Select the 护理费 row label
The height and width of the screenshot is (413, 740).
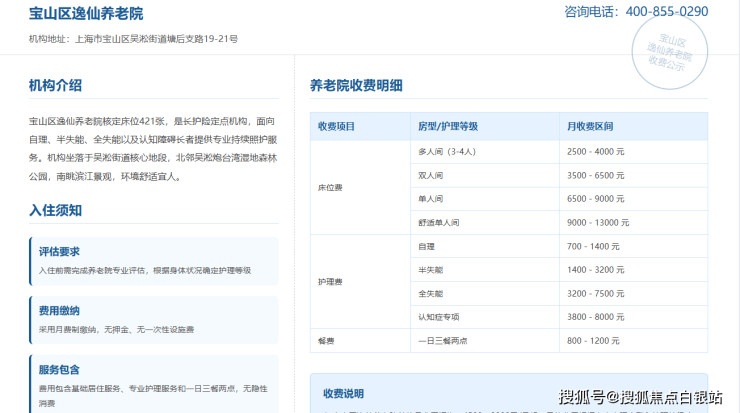coord(330,282)
